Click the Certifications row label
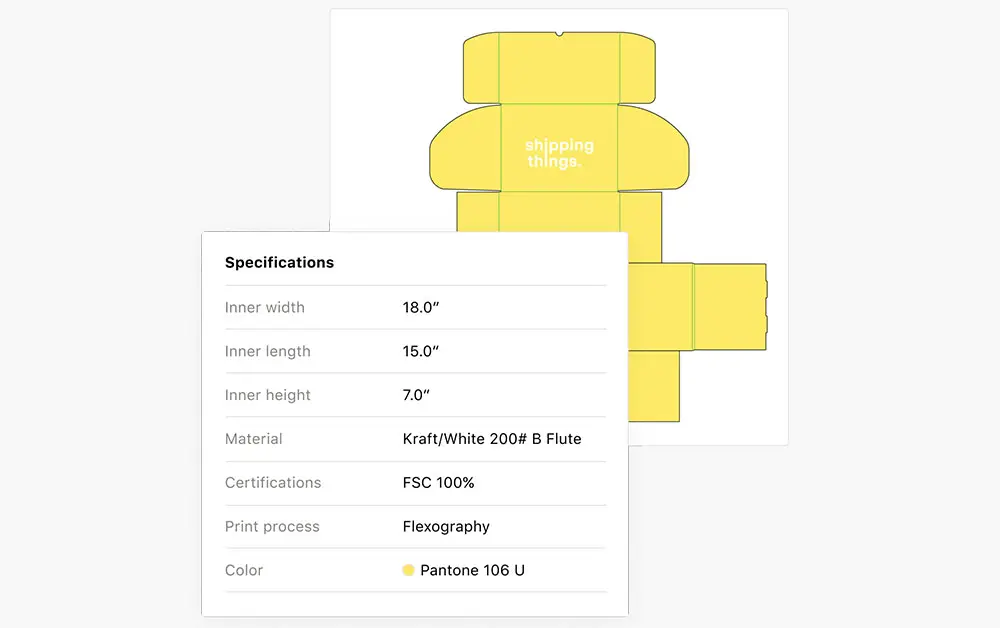Screen dimensions: 1000x628 click(273, 482)
